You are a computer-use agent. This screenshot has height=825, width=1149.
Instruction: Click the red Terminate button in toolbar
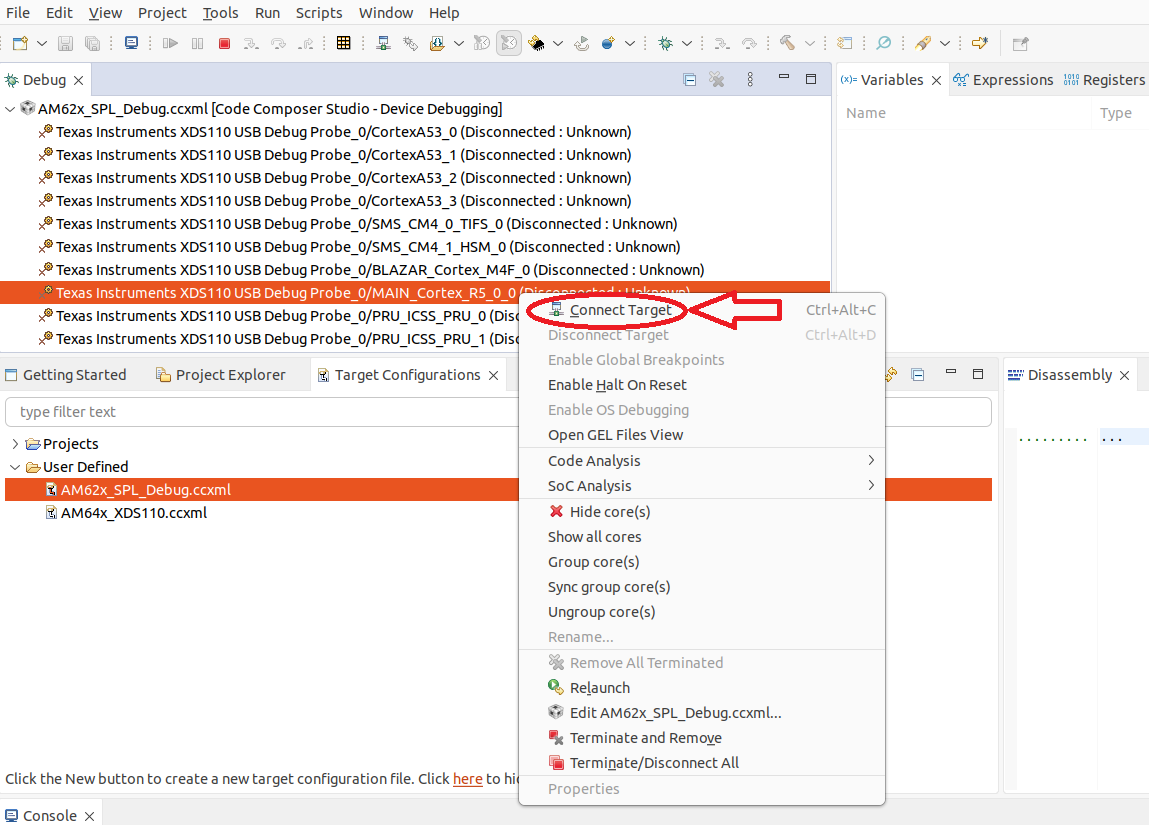(224, 43)
